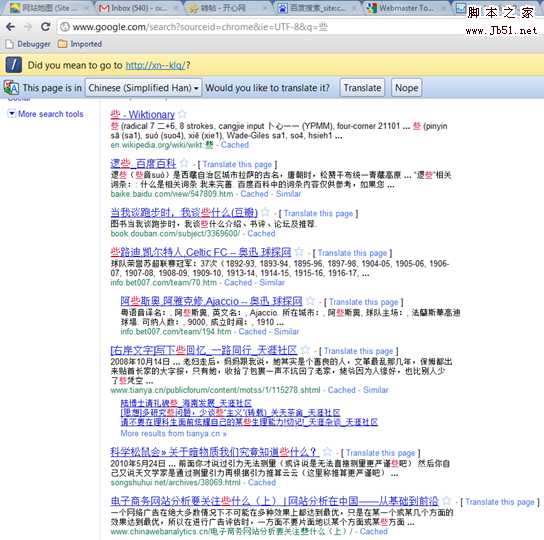Click the browser back arrow

(10, 27)
